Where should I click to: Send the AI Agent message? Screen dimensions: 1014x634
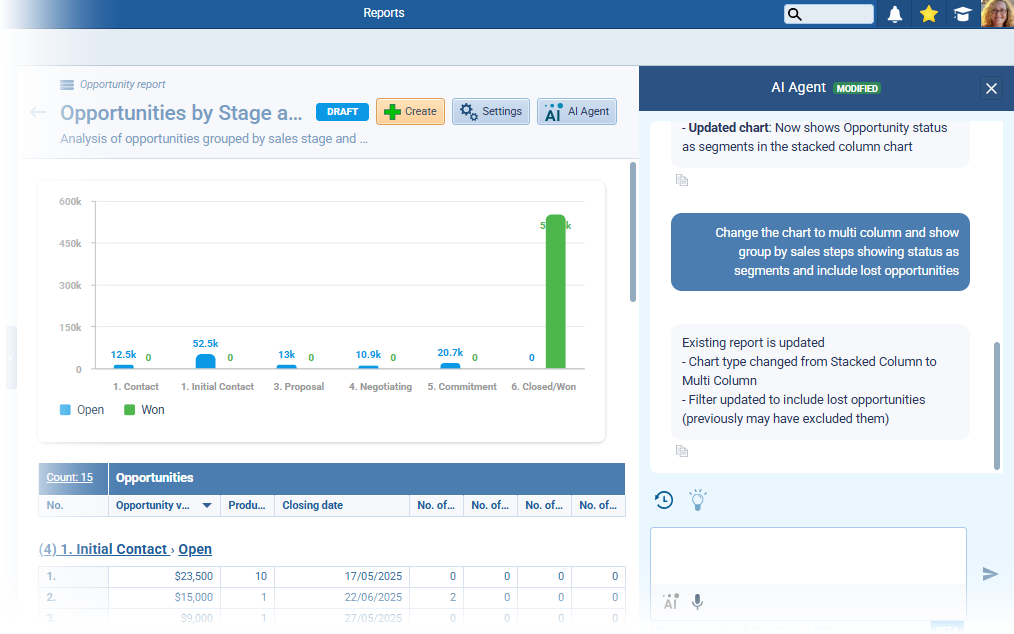990,573
